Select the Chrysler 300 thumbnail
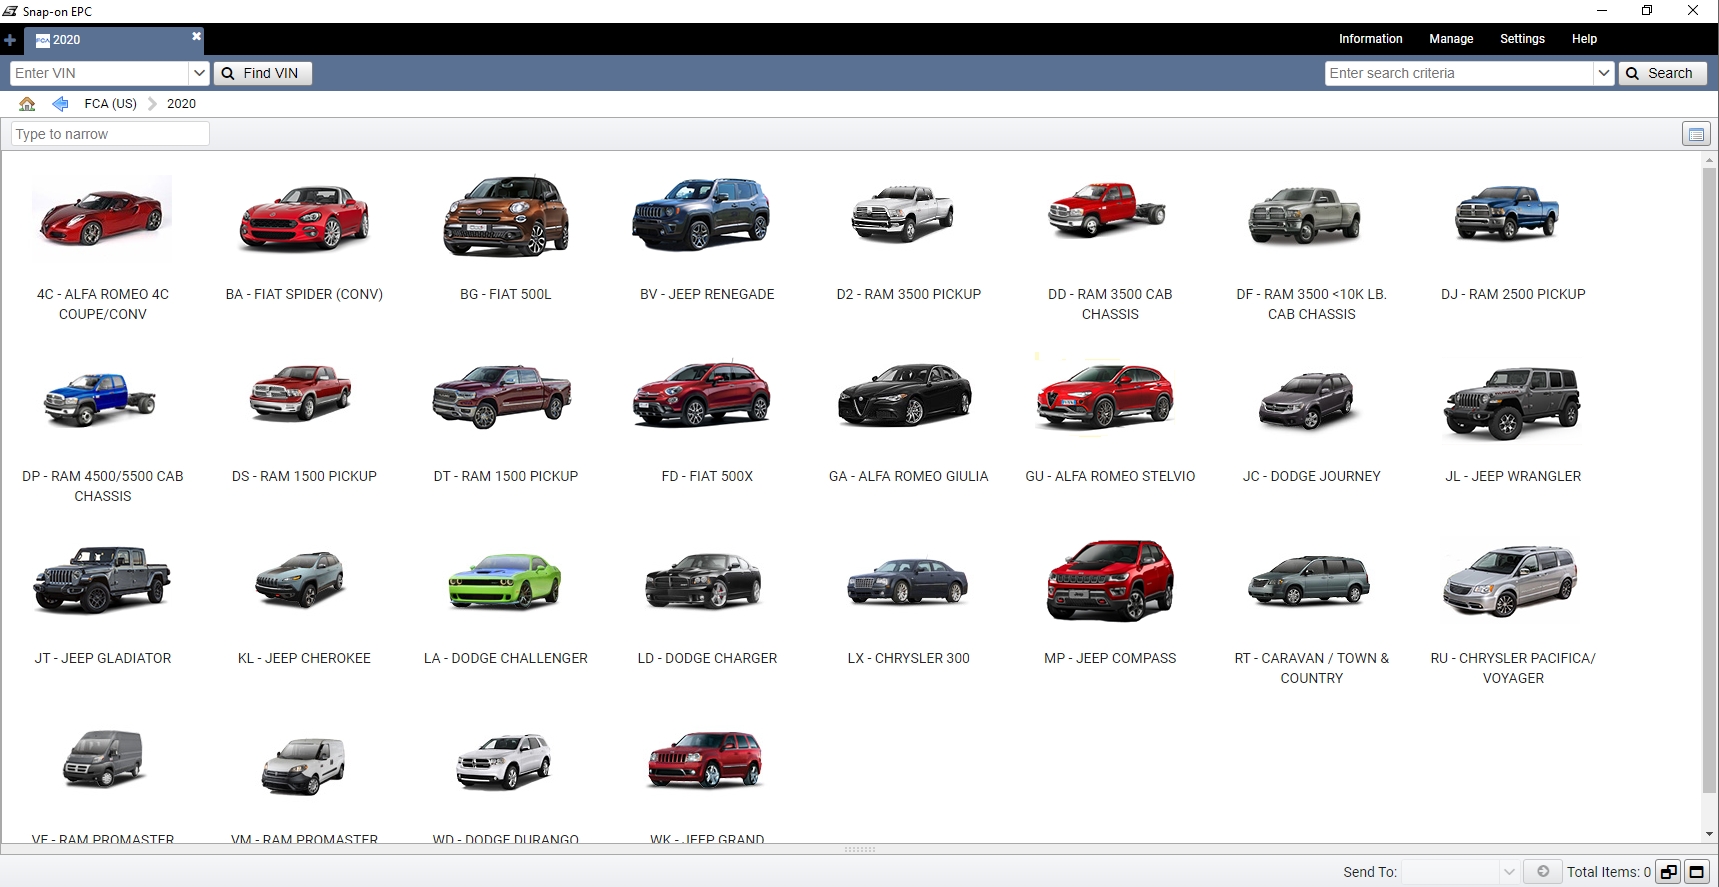This screenshot has width=1719, height=887. click(907, 582)
